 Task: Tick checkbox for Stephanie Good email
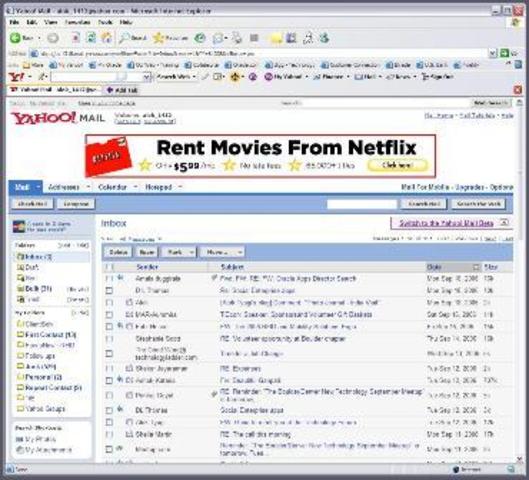(109, 339)
